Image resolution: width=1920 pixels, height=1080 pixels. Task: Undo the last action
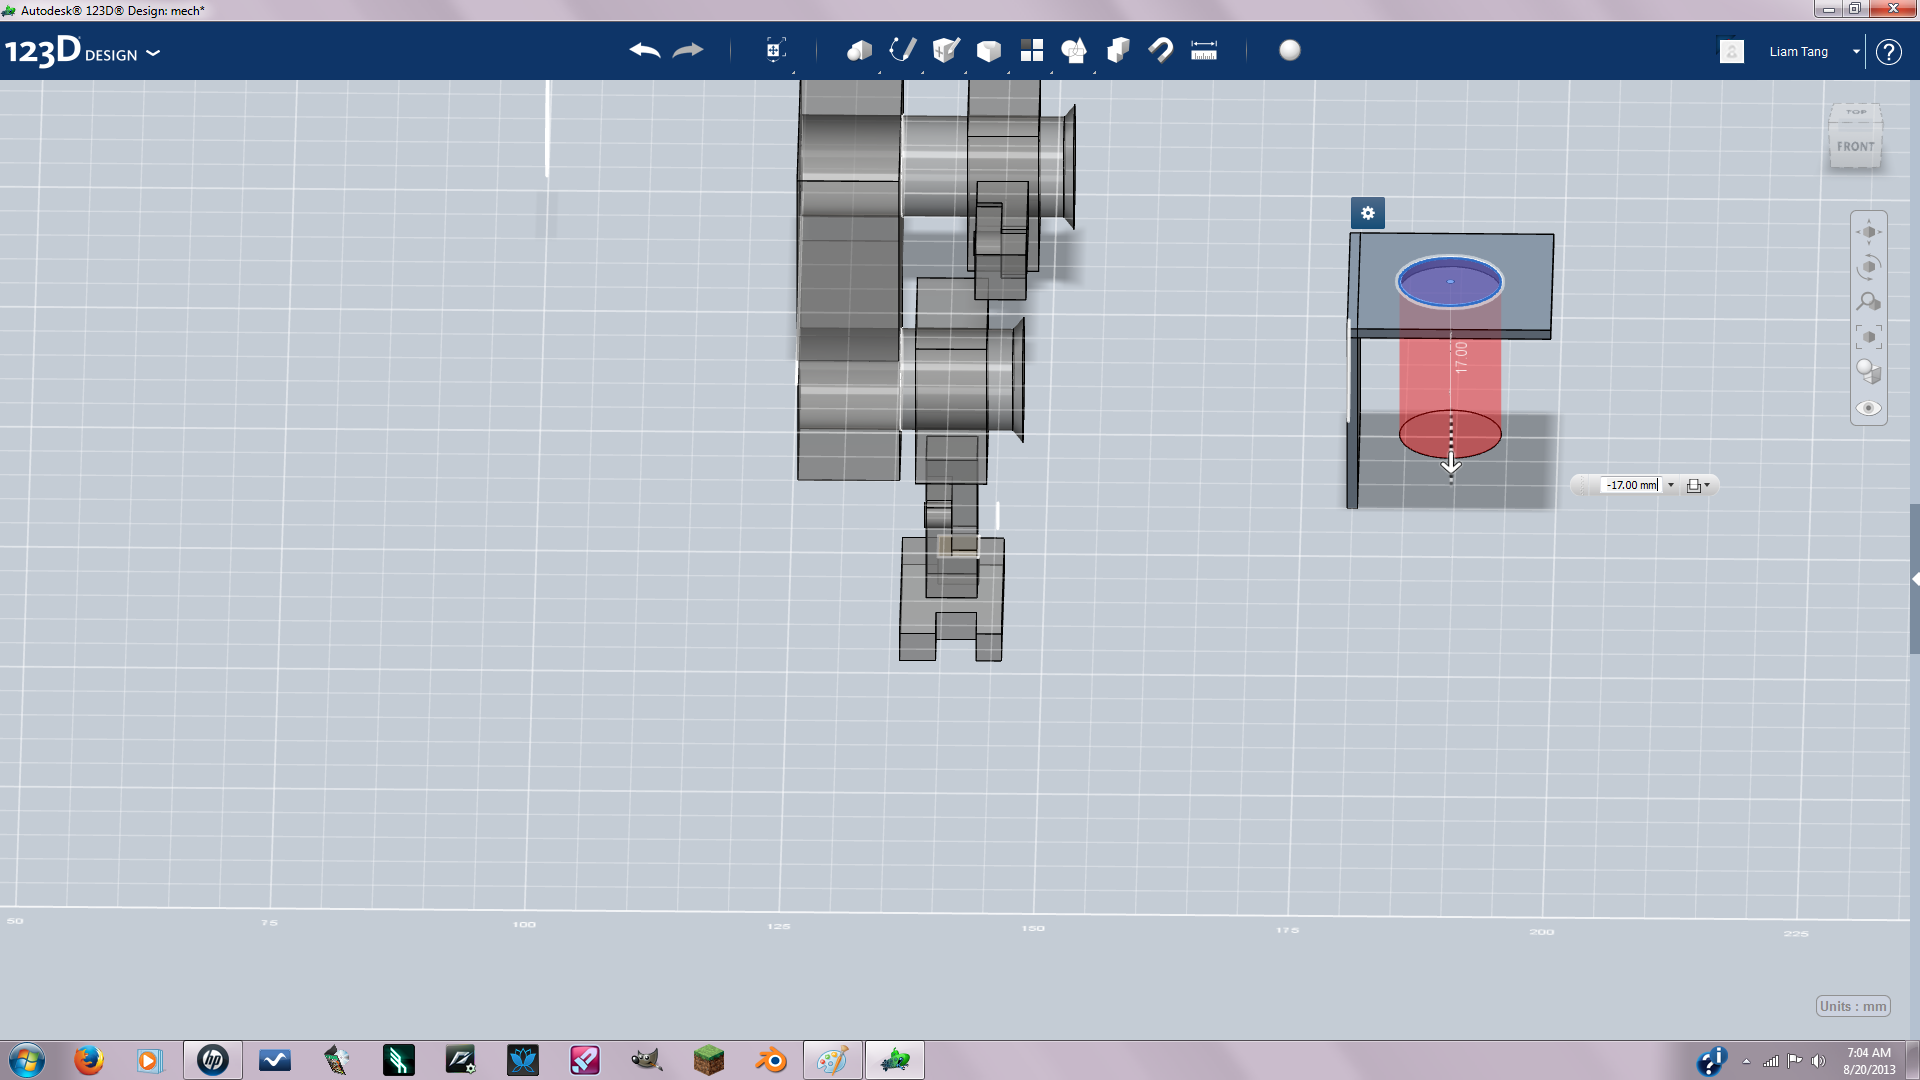click(x=645, y=50)
